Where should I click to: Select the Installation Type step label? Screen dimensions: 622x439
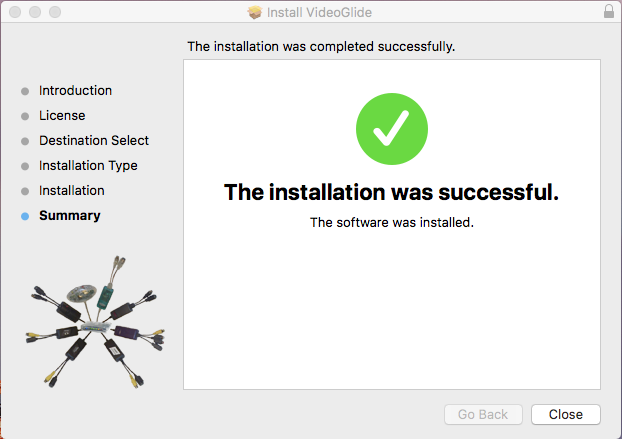[88, 166]
